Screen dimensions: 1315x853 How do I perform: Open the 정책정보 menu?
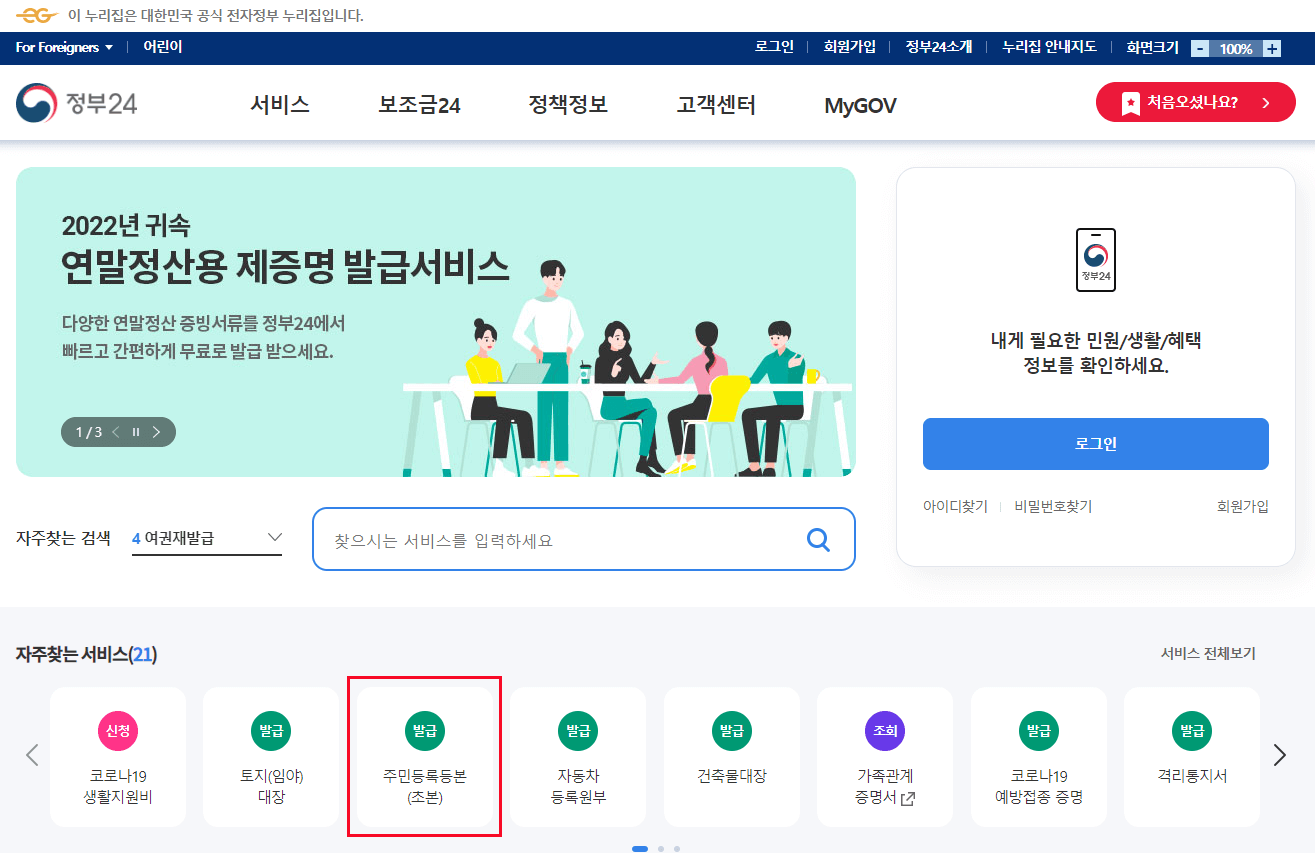568,104
